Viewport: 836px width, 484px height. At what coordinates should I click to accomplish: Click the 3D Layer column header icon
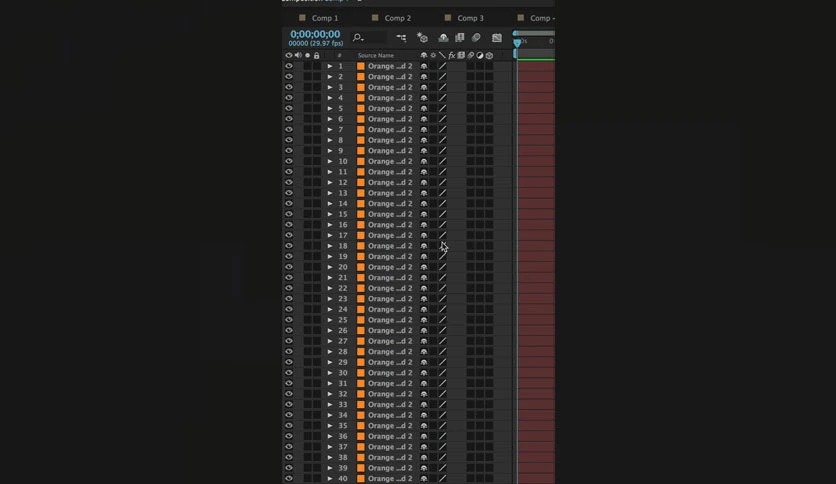[x=489, y=55]
